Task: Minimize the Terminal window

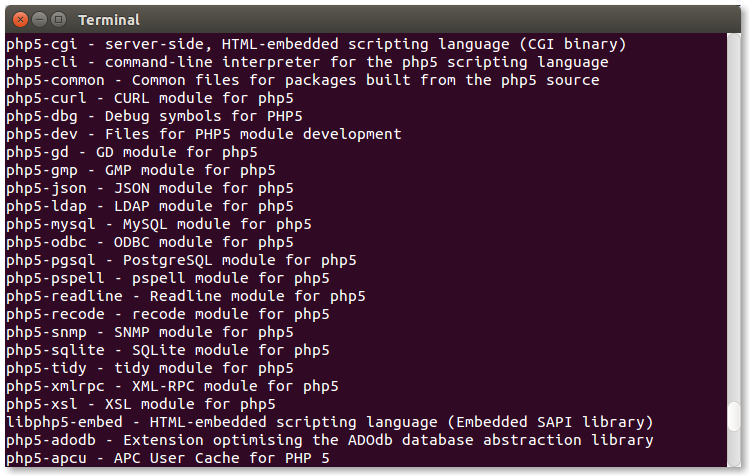Action: pyautogui.click(x=38, y=19)
